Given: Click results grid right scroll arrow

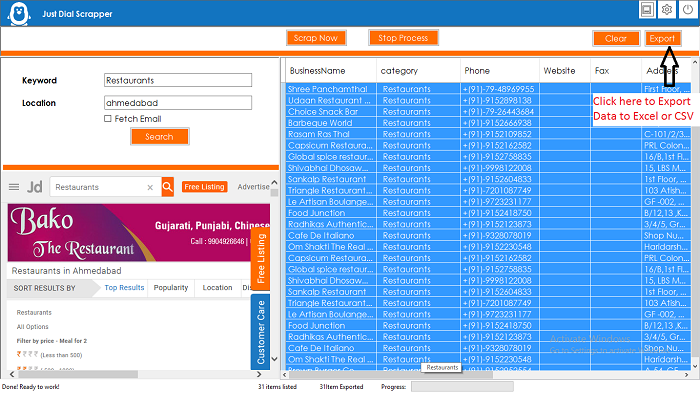Looking at the screenshot, I should pos(687,375).
